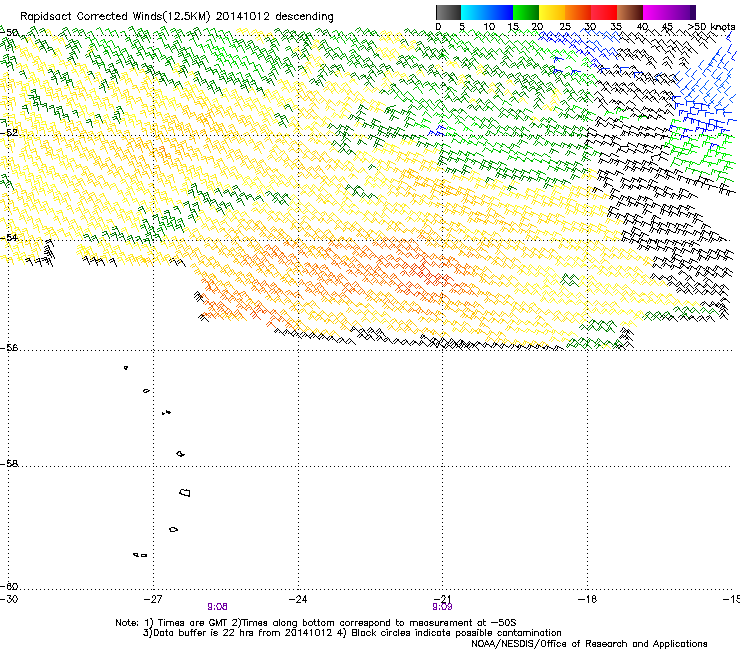Click the red 30–35 knots legend segment

click(x=604, y=12)
